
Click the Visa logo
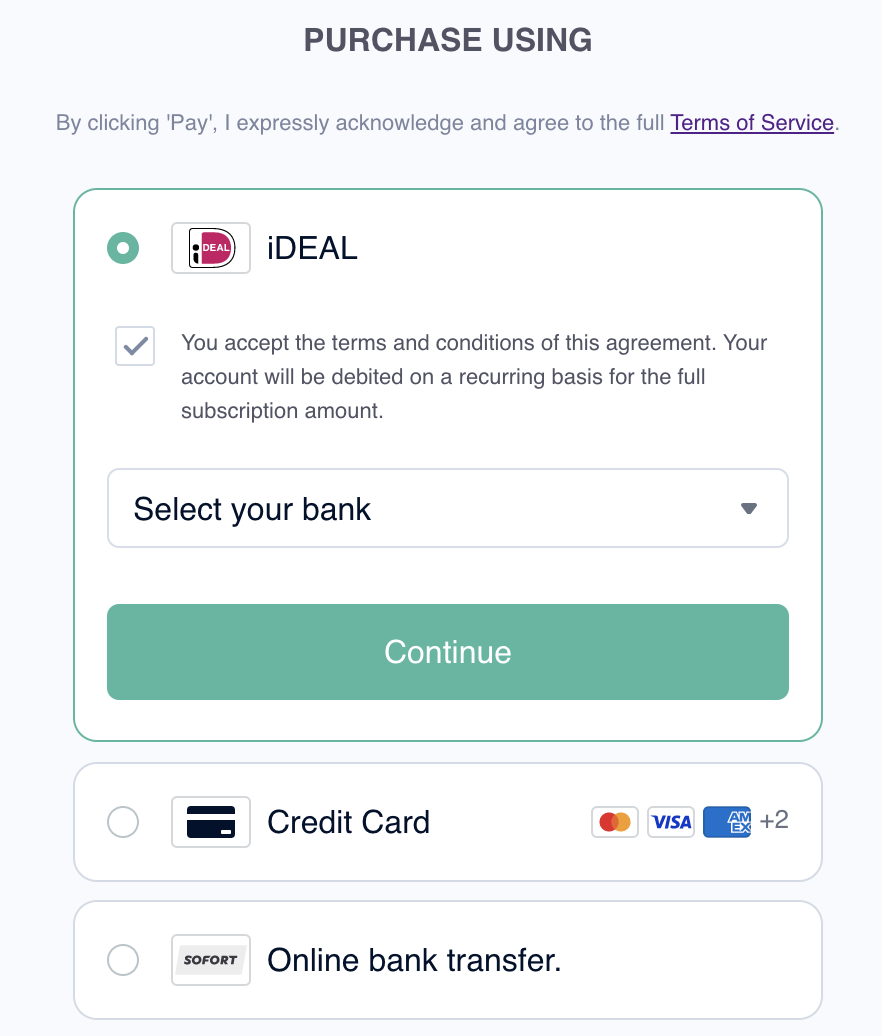coord(671,822)
